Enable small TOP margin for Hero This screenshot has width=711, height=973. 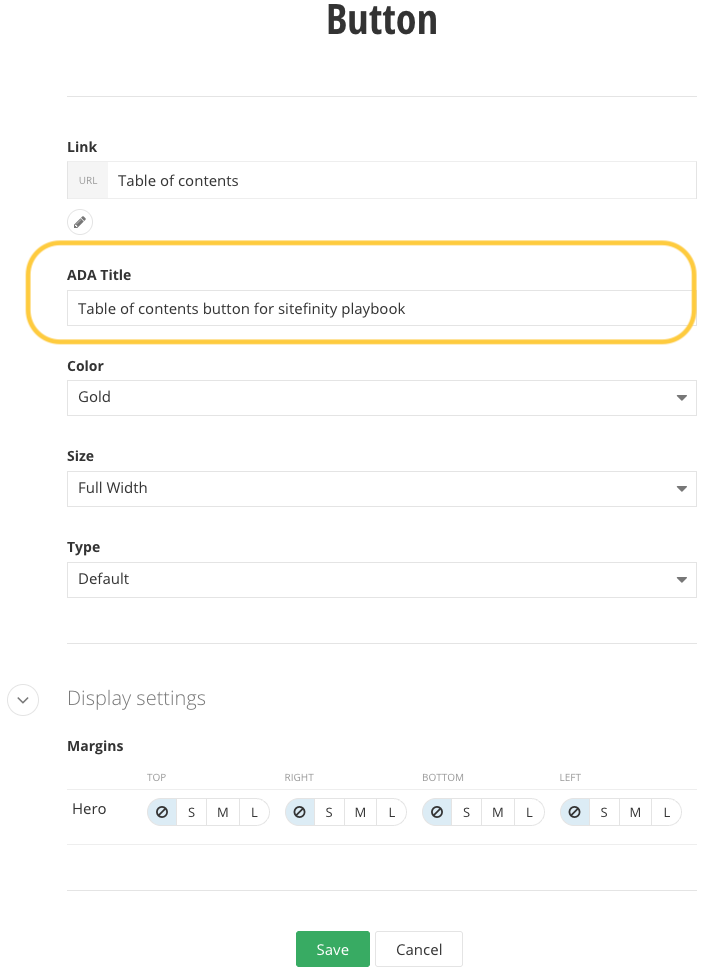pos(191,811)
